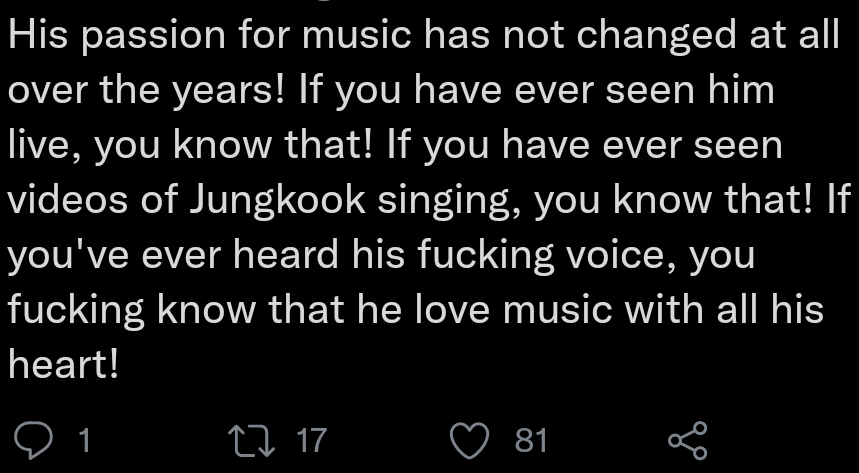859x473 pixels.
Task: Click the retweet count 17
Action: pyautogui.click(x=312, y=439)
